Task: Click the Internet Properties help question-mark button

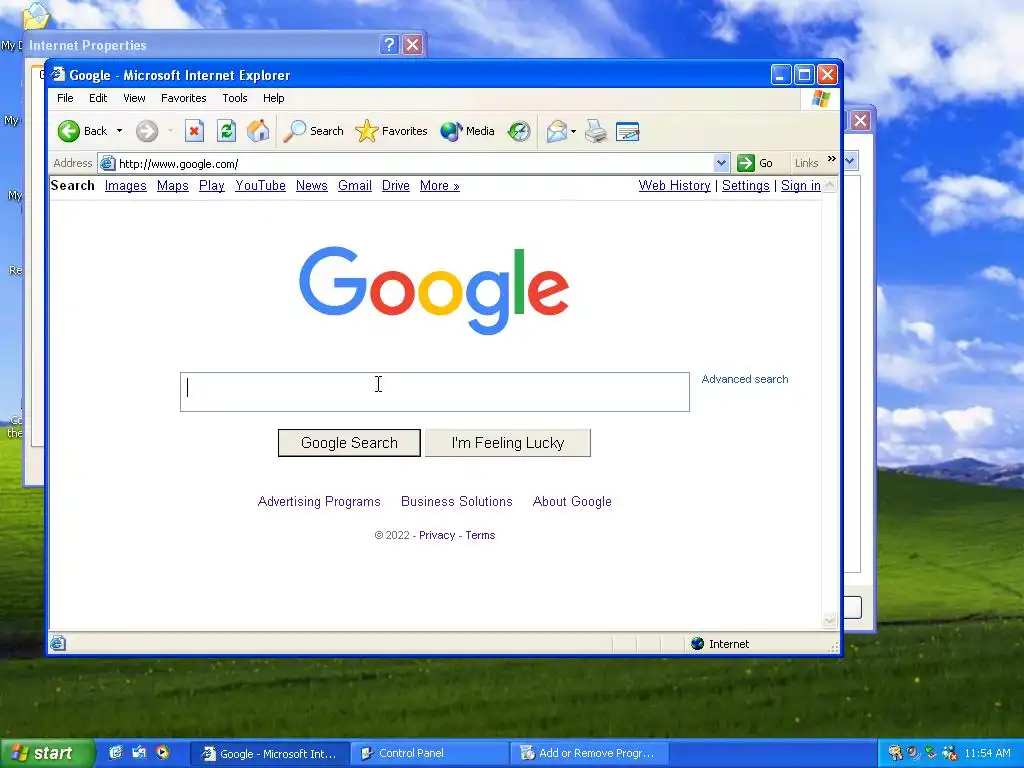Action: click(x=389, y=44)
